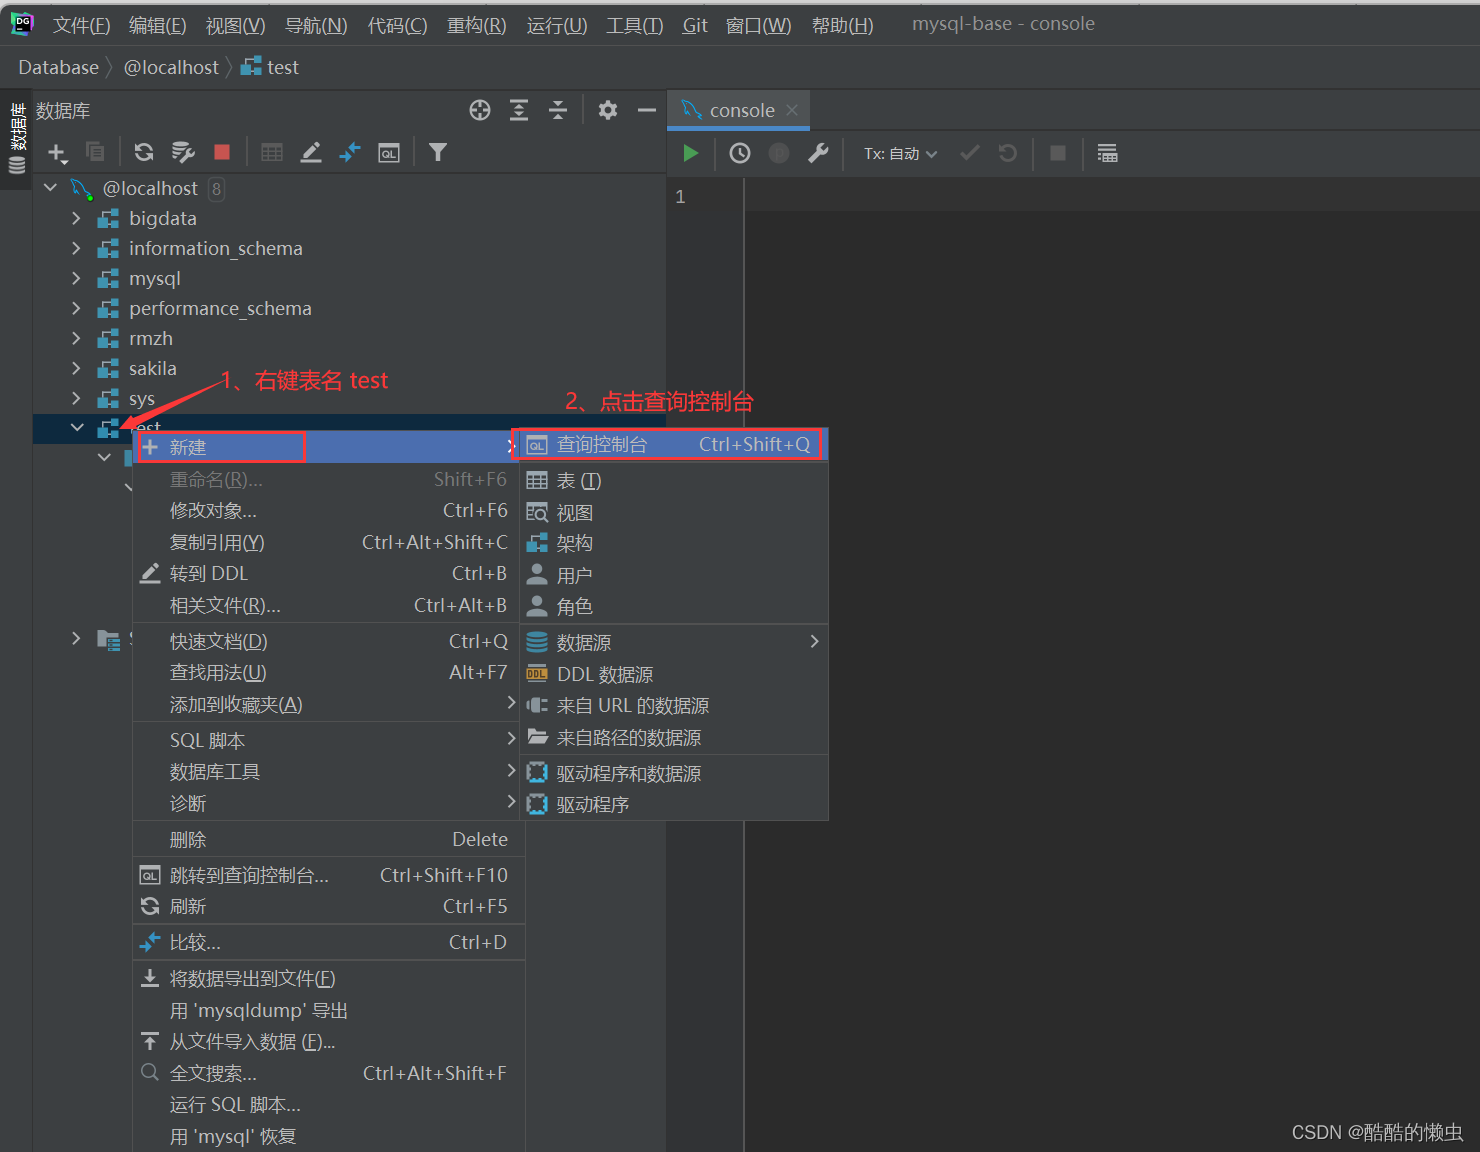The width and height of the screenshot is (1480, 1152).
Task: Choose 表 (T) in the New submenu
Action: point(674,481)
